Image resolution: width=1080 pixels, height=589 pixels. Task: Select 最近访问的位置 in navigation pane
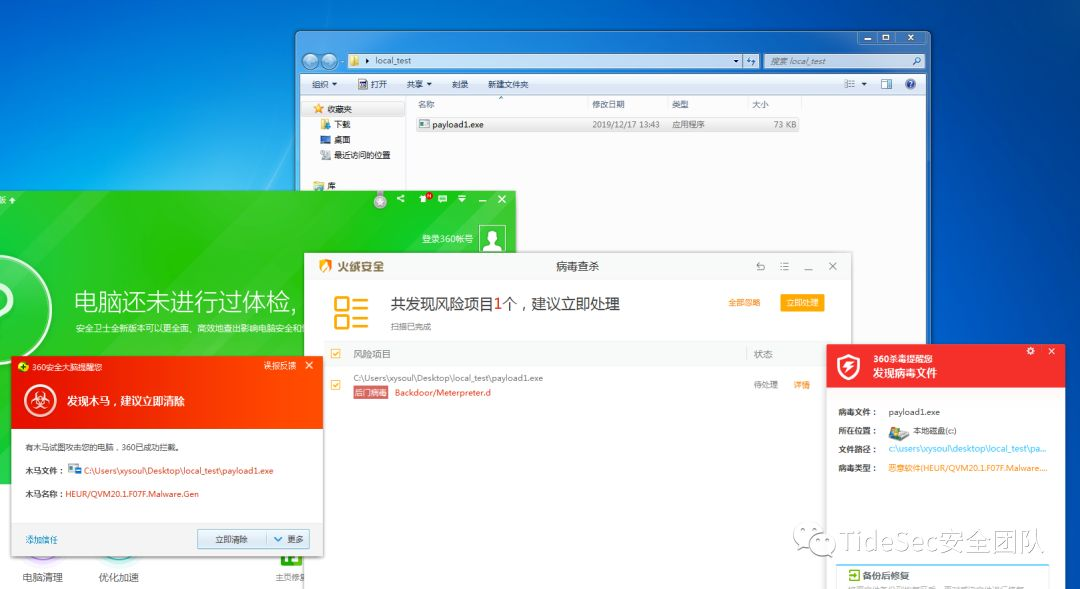pyautogui.click(x=362, y=156)
